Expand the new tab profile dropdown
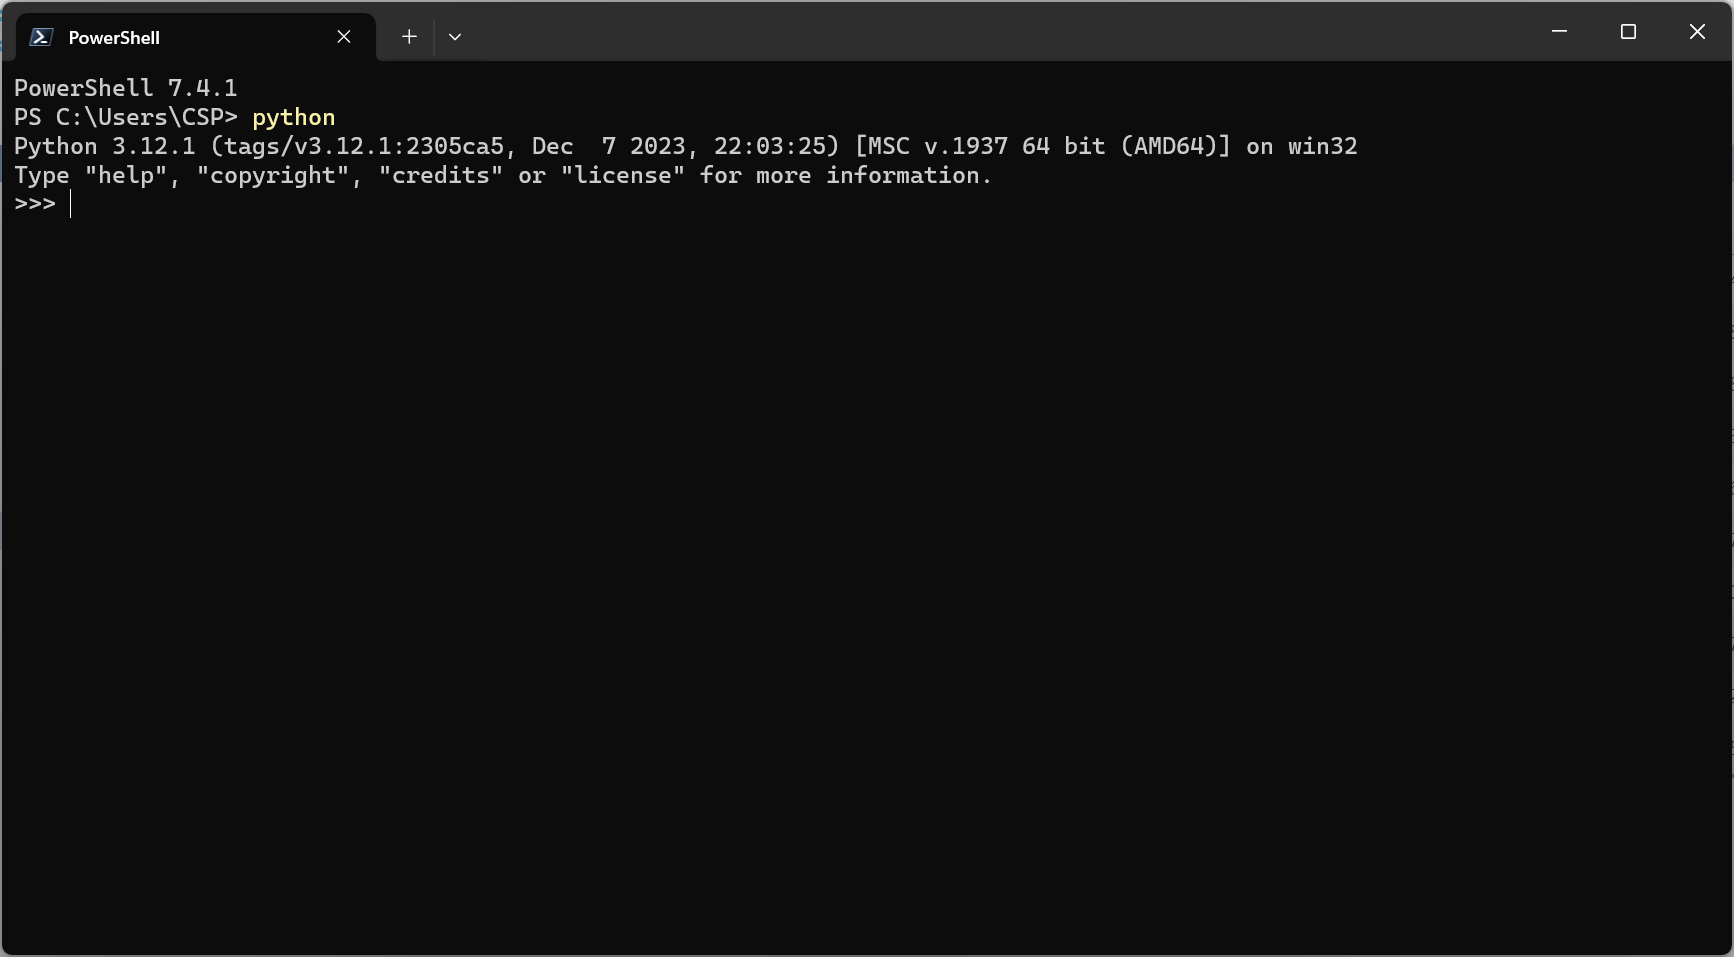 (x=455, y=37)
